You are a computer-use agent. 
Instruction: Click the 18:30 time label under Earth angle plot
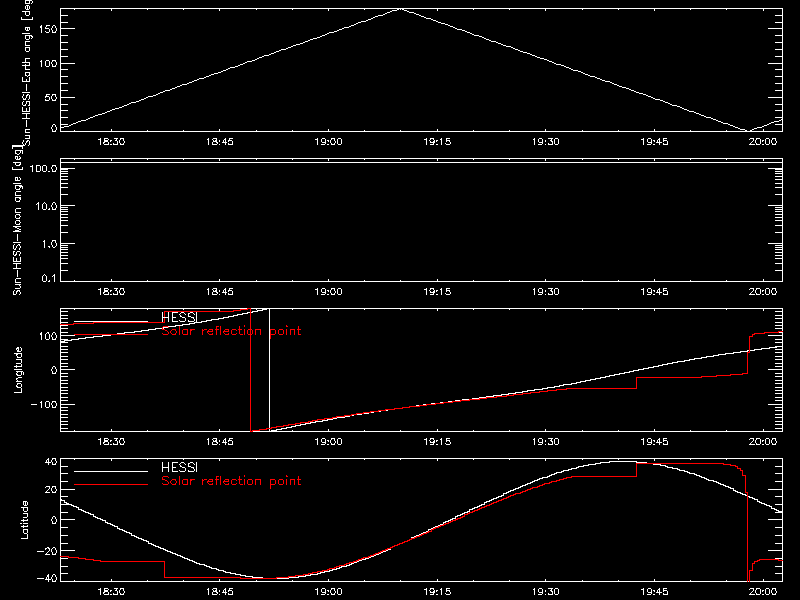111,141
